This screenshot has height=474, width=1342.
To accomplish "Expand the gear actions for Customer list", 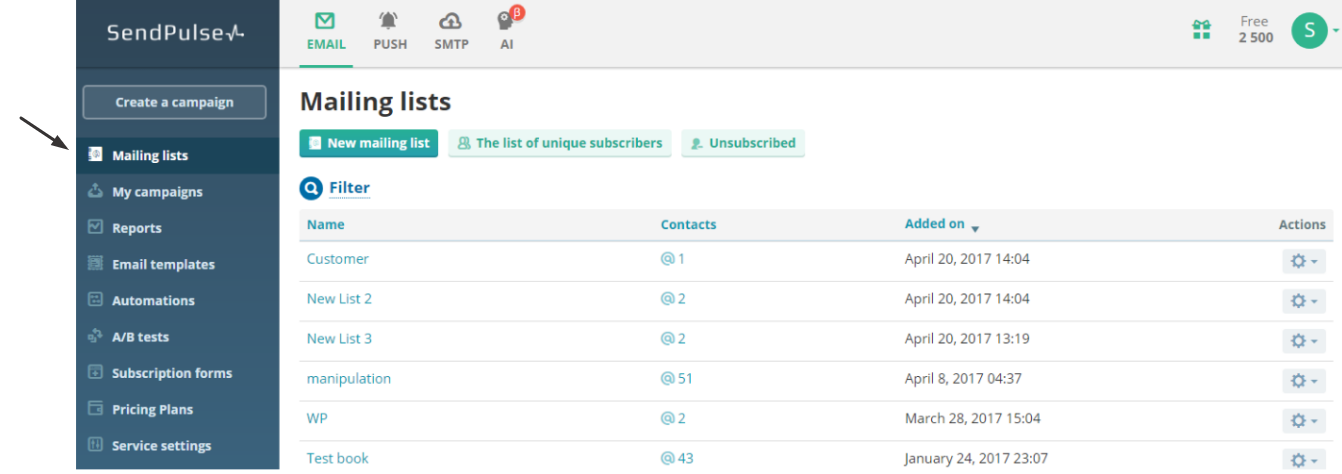I will point(1303,261).
